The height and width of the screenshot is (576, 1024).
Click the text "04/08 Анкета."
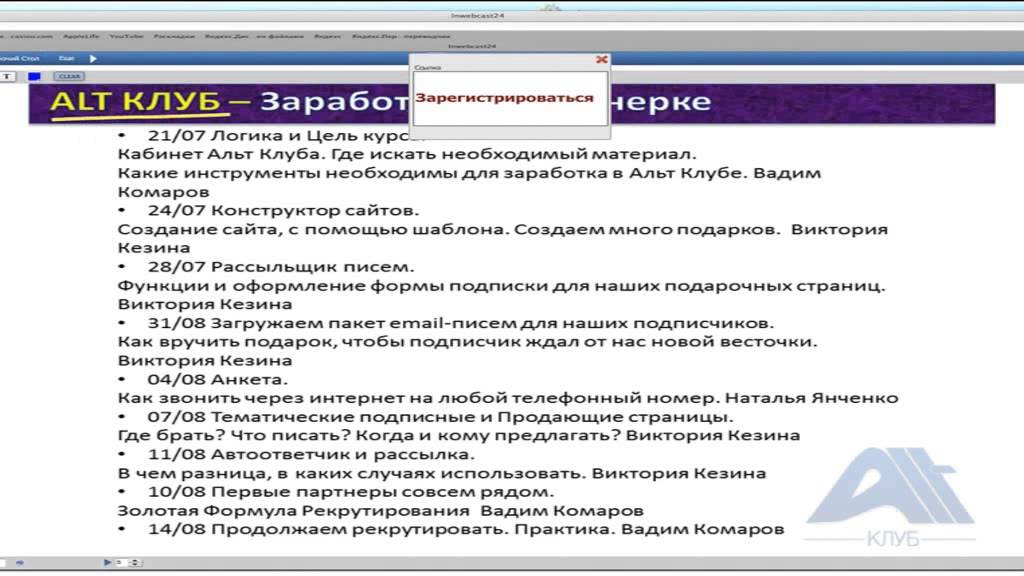pyautogui.click(x=217, y=379)
